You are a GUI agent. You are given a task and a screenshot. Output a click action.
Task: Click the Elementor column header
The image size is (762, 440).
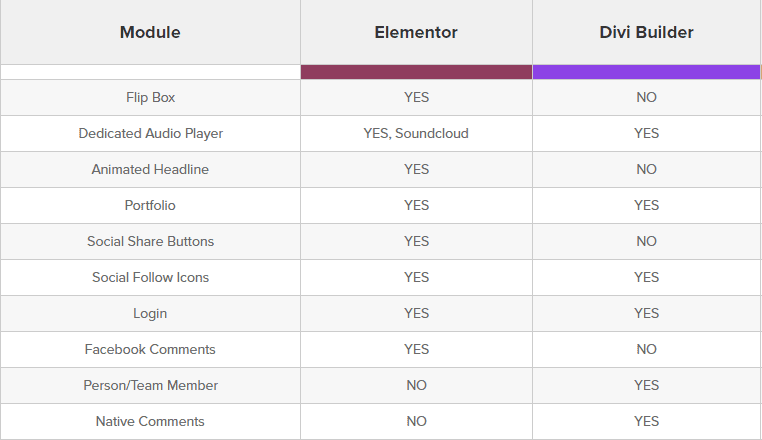tap(416, 32)
